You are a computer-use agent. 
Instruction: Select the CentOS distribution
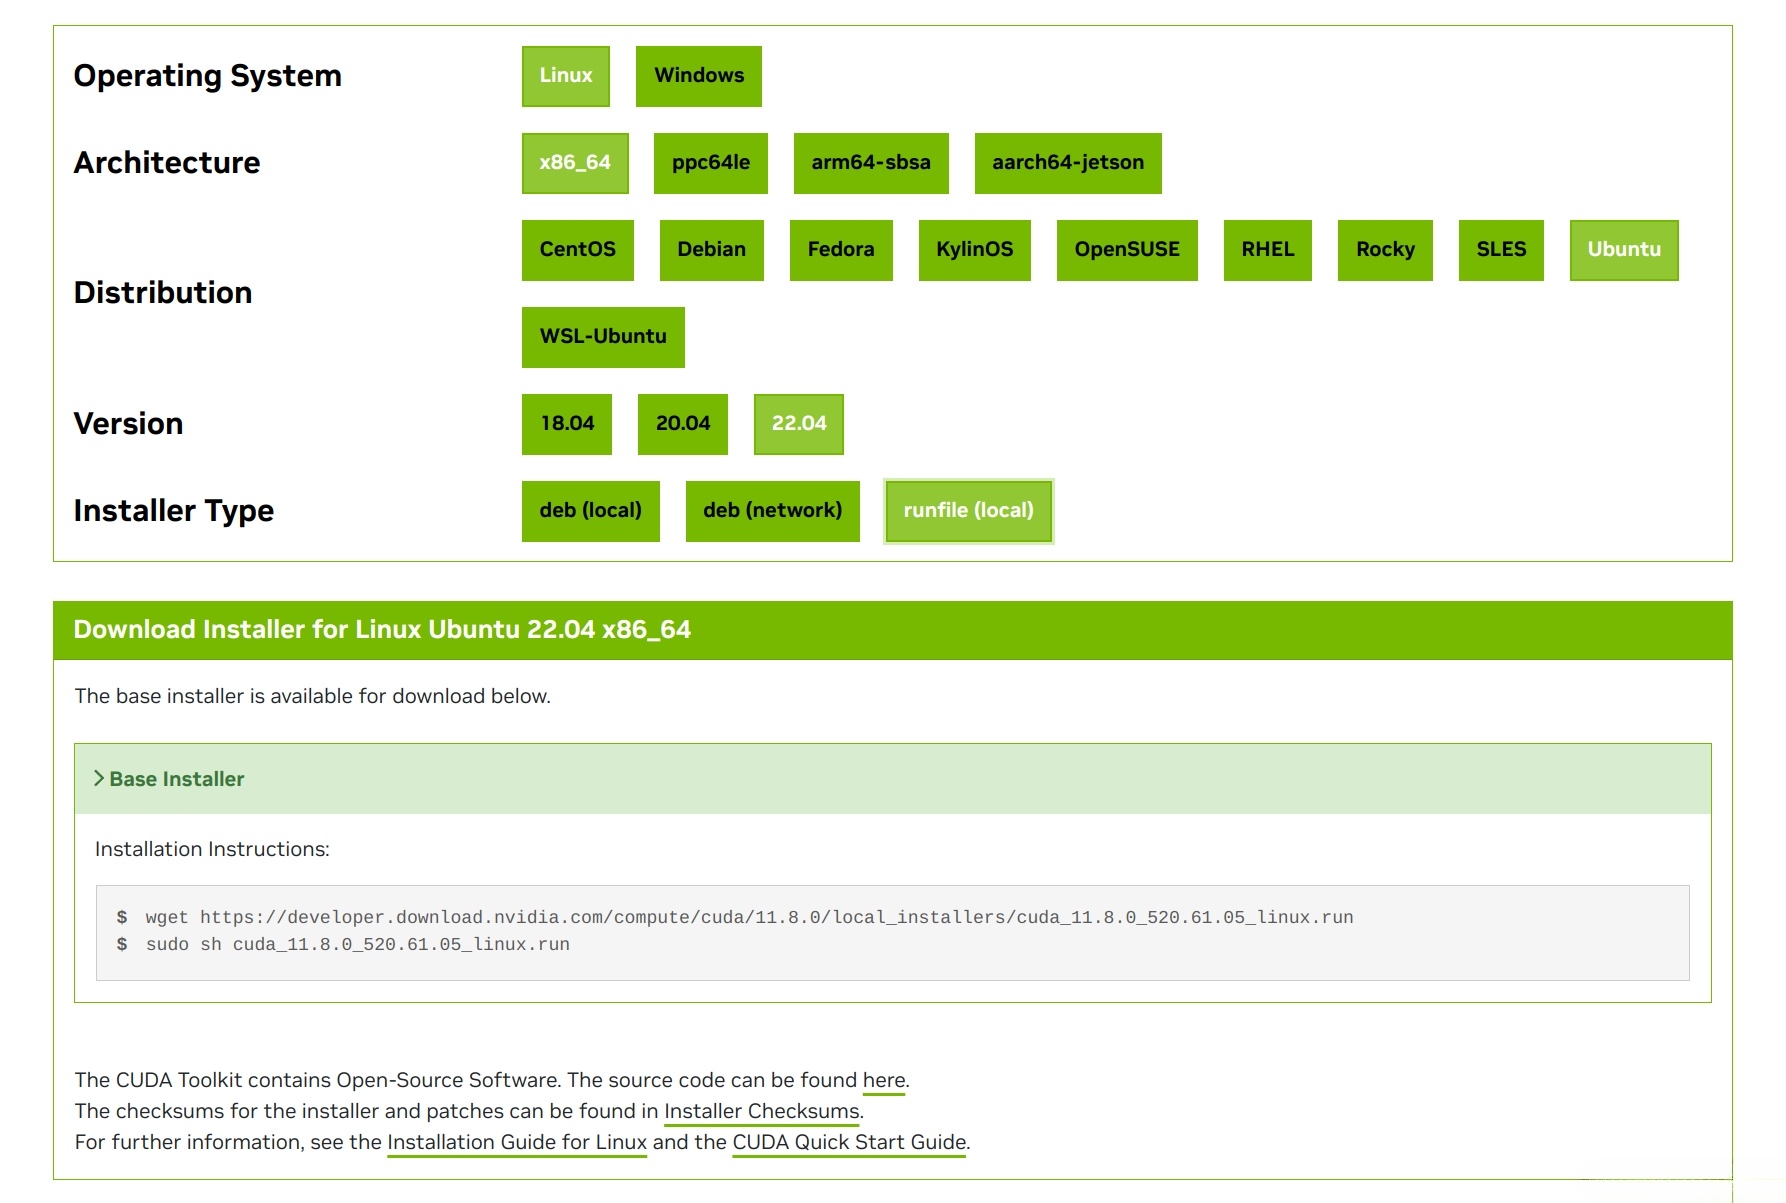pyautogui.click(x=577, y=250)
